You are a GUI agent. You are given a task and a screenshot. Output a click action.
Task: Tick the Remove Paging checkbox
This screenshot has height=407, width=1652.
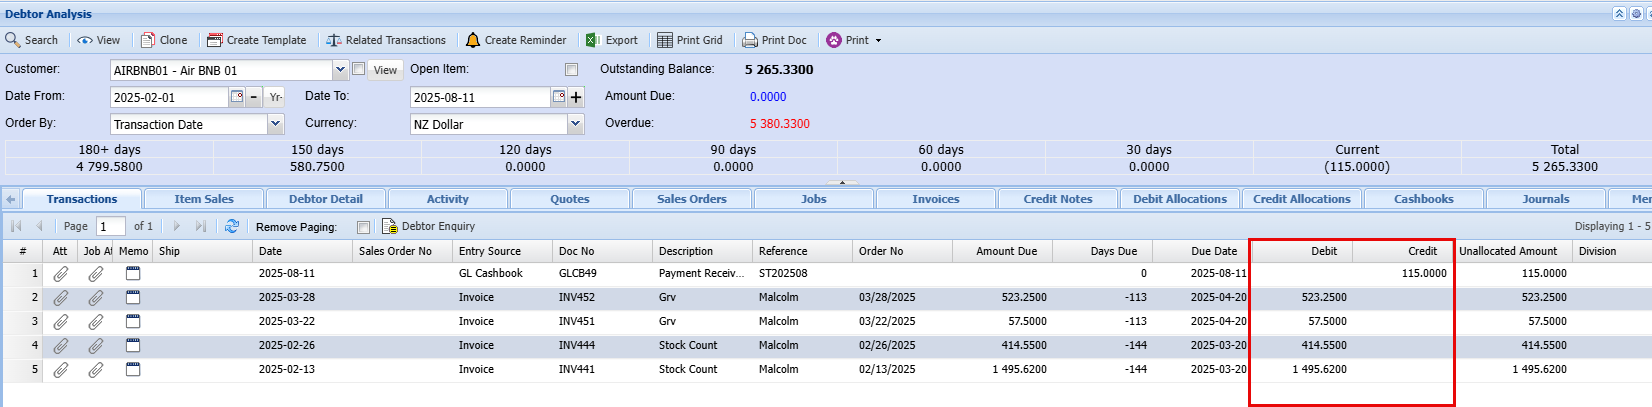363,227
